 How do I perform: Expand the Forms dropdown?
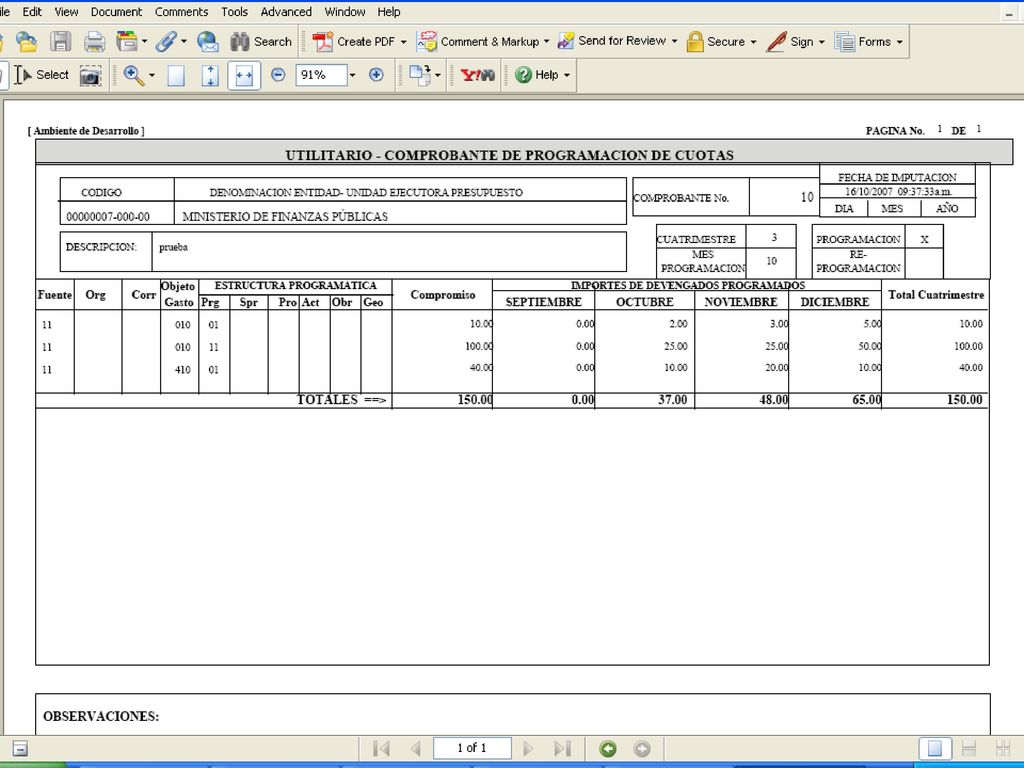(x=899, y=42)
